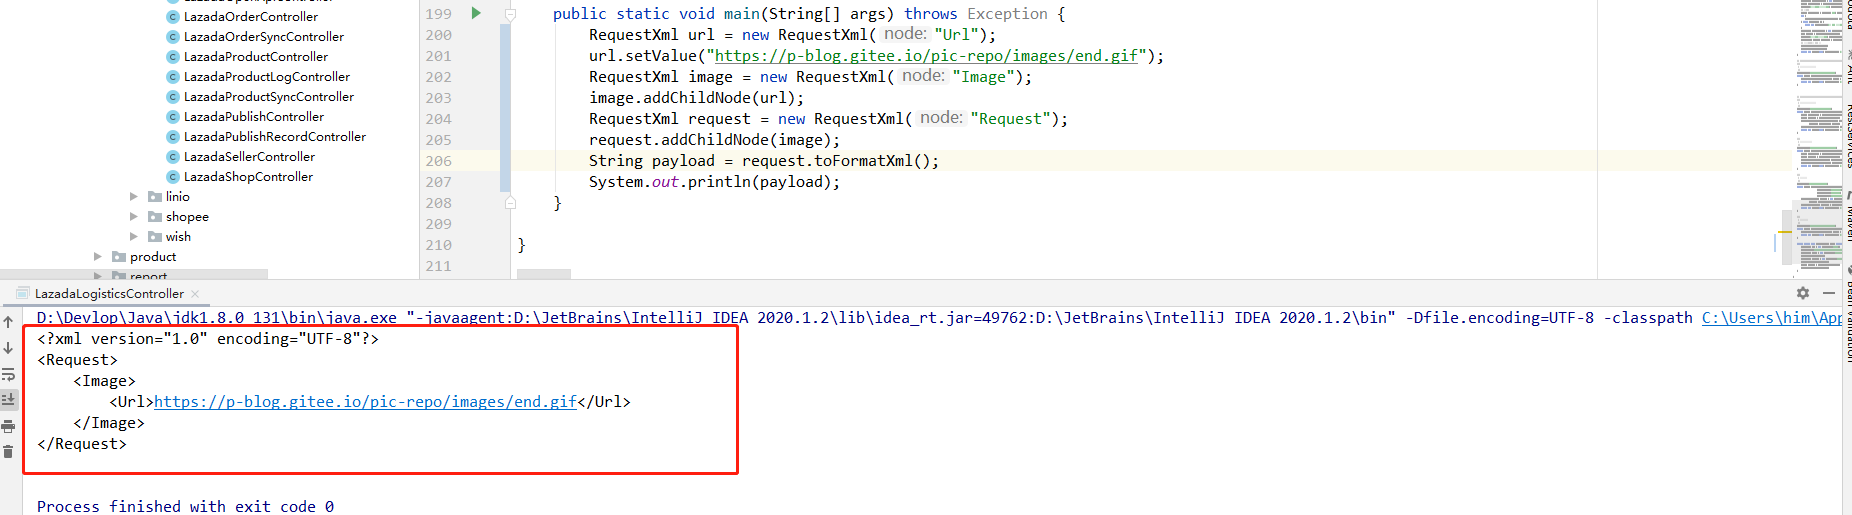Expand the linio folder
The height and width of the screenshot is (515, 1852).
click(134, 197)
